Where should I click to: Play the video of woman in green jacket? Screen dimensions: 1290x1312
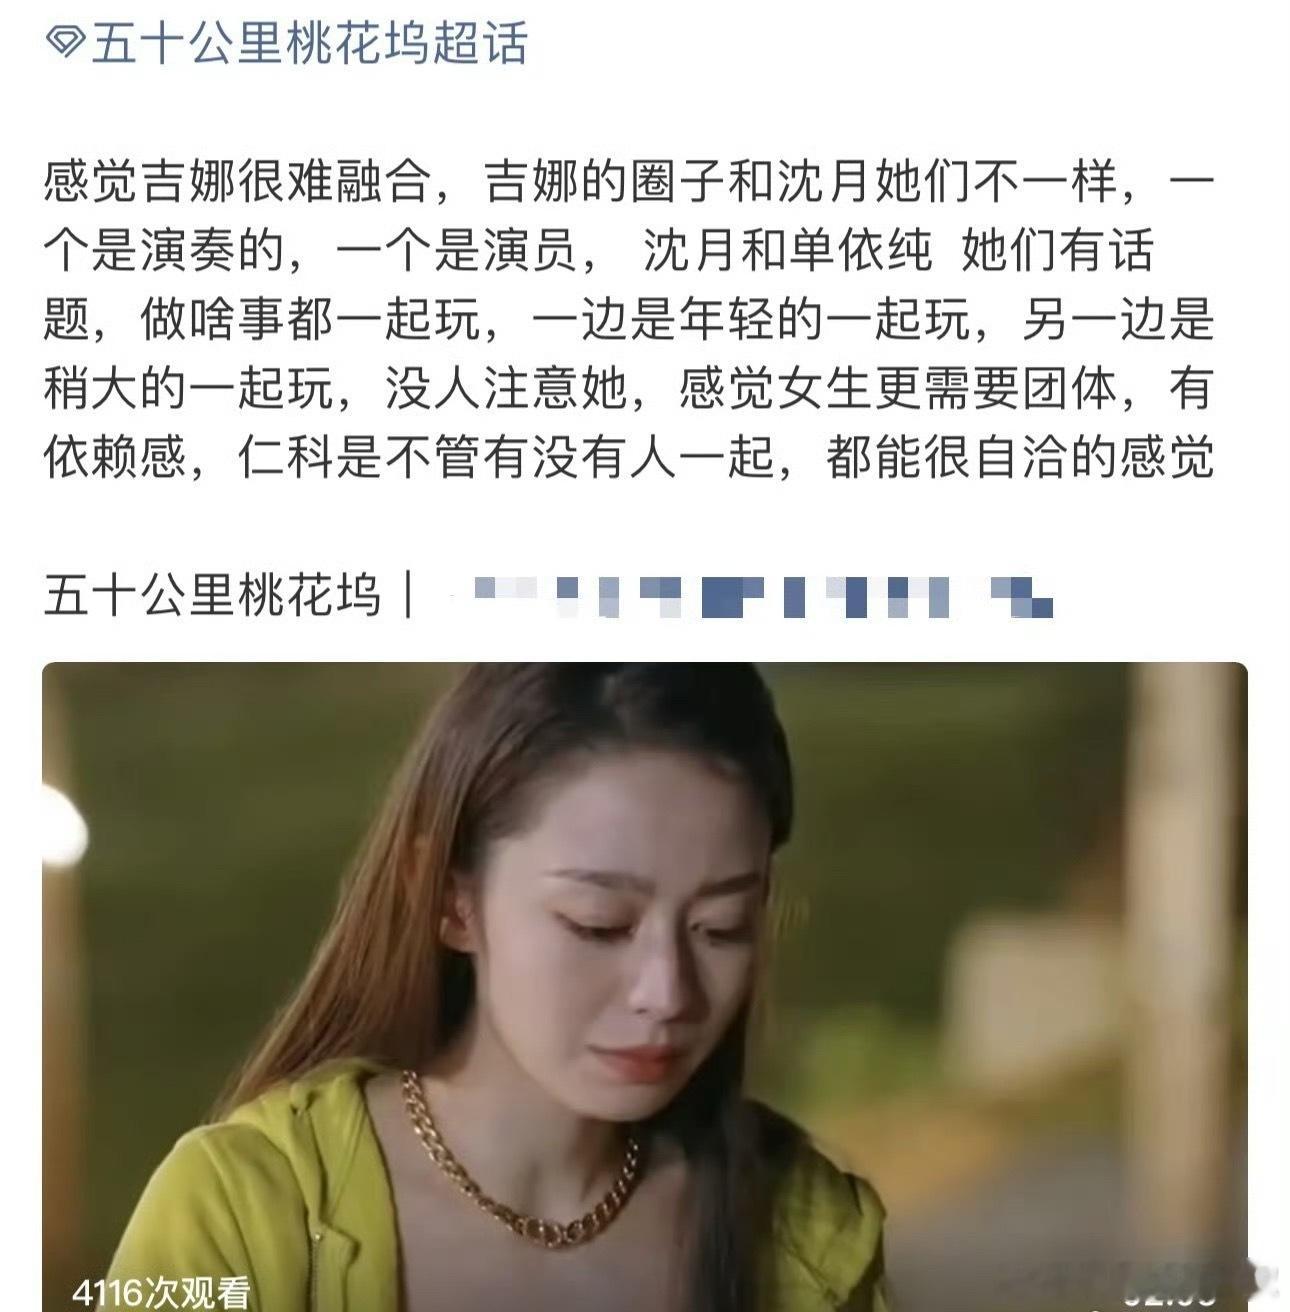[x=644, y=986]
